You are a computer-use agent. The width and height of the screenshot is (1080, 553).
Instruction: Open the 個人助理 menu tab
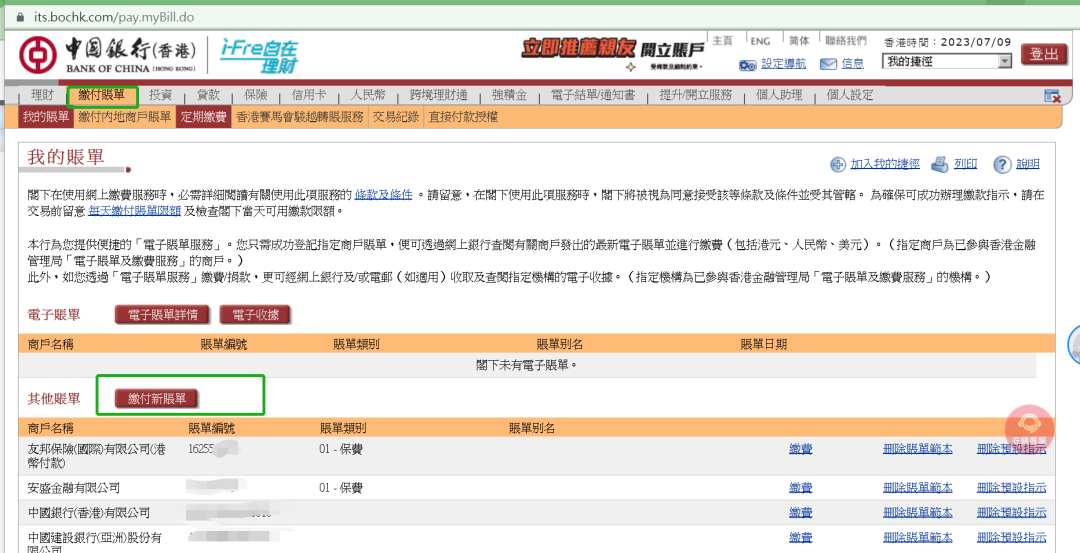pyautogui.click(x=779, y=95)
